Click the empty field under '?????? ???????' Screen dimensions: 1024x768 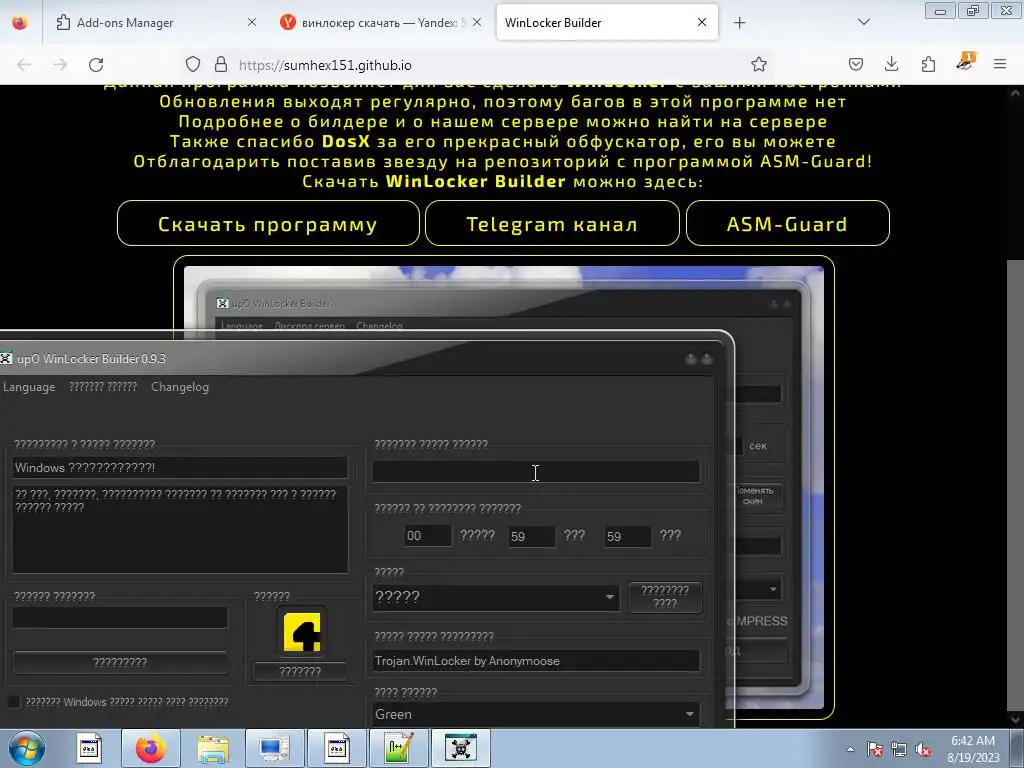click(x=120, y=618)
